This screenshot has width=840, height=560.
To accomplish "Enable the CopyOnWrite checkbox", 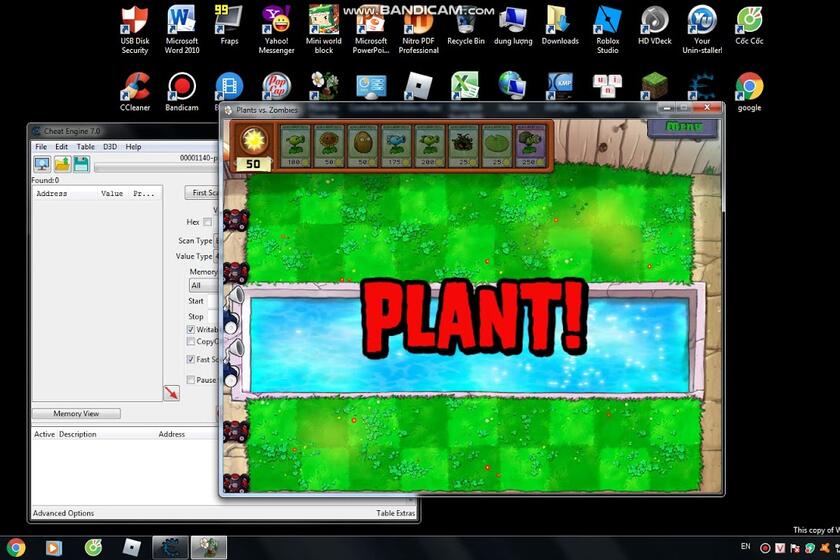I will coord(191,341).
